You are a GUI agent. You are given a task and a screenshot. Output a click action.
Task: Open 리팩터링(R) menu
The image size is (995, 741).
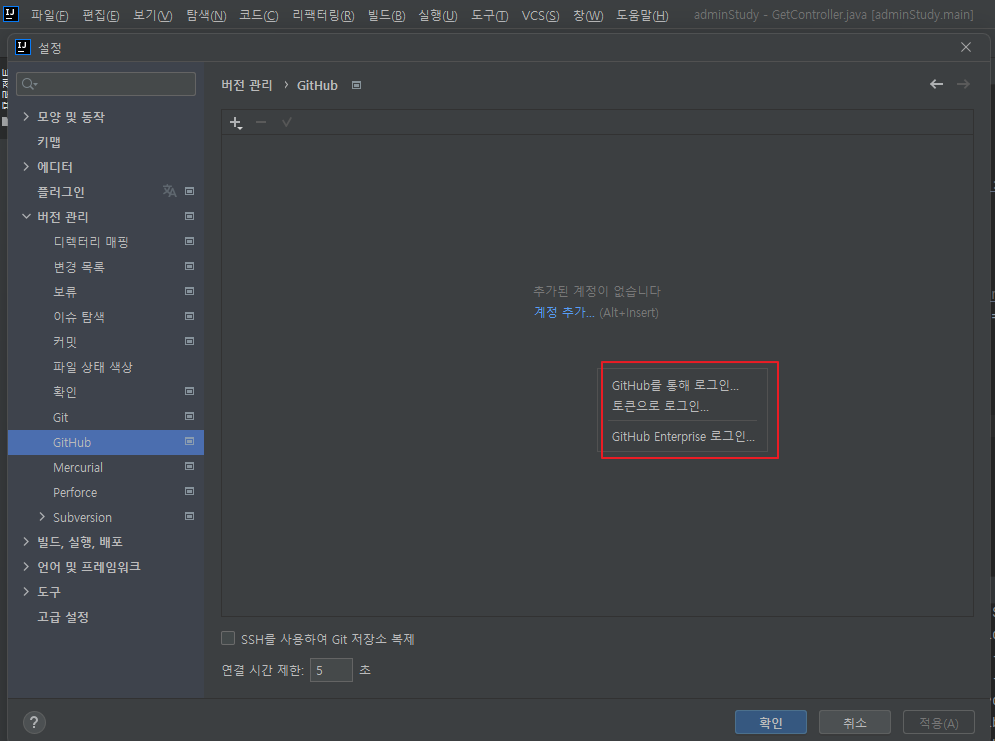pos(323,15)
